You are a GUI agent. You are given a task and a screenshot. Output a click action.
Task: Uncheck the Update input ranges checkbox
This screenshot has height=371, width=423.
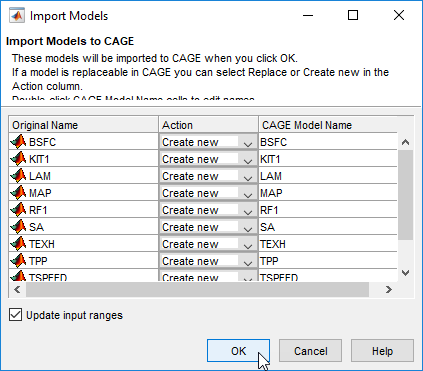click(15, 315)
